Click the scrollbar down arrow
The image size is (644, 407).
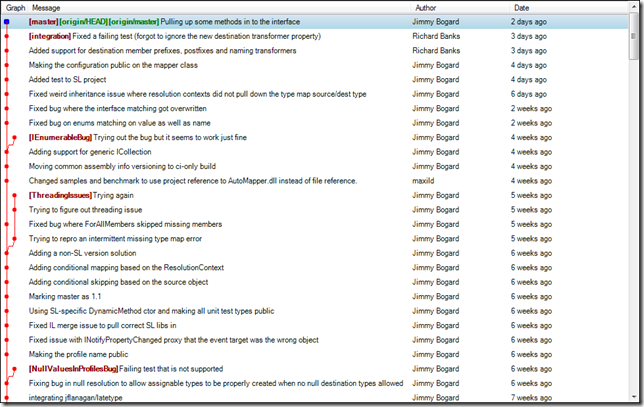click(634, 397)
